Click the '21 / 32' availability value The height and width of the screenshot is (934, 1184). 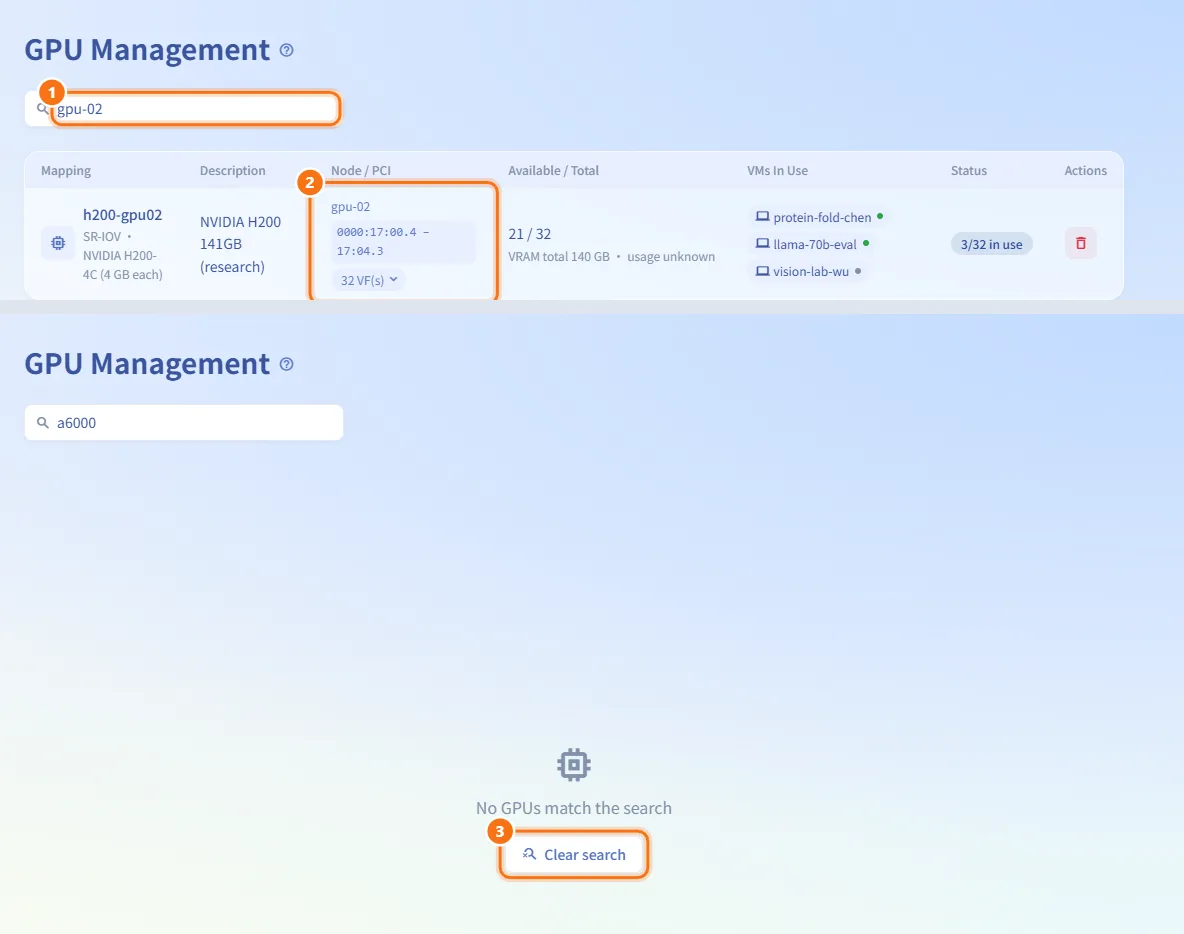coord(529,234)
